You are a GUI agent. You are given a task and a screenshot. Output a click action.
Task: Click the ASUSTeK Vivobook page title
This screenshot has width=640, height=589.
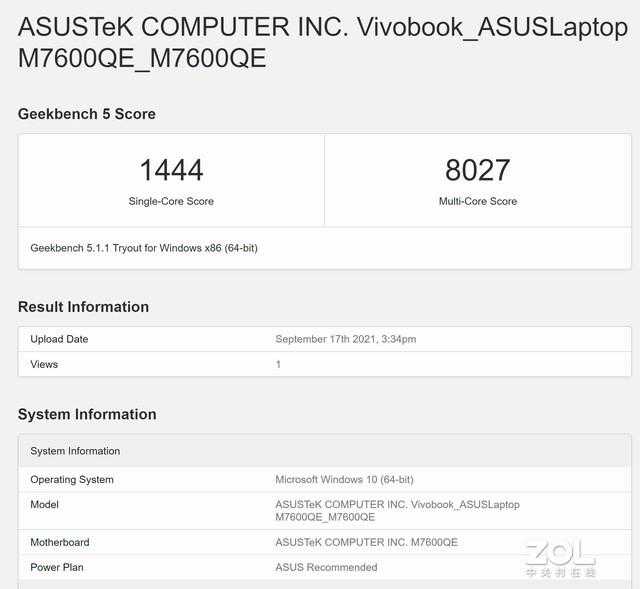(x=322, y=42)
